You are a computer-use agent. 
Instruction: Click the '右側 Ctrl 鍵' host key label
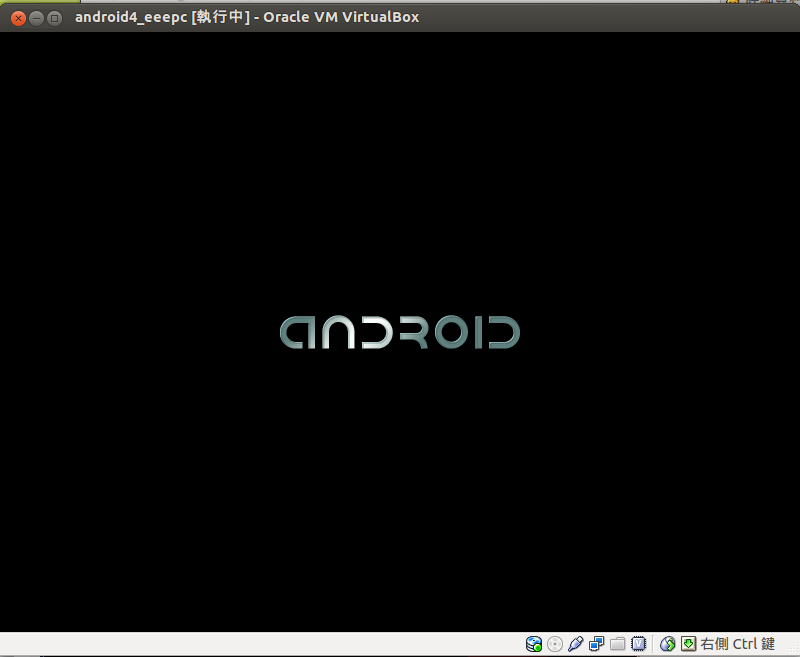738,644
